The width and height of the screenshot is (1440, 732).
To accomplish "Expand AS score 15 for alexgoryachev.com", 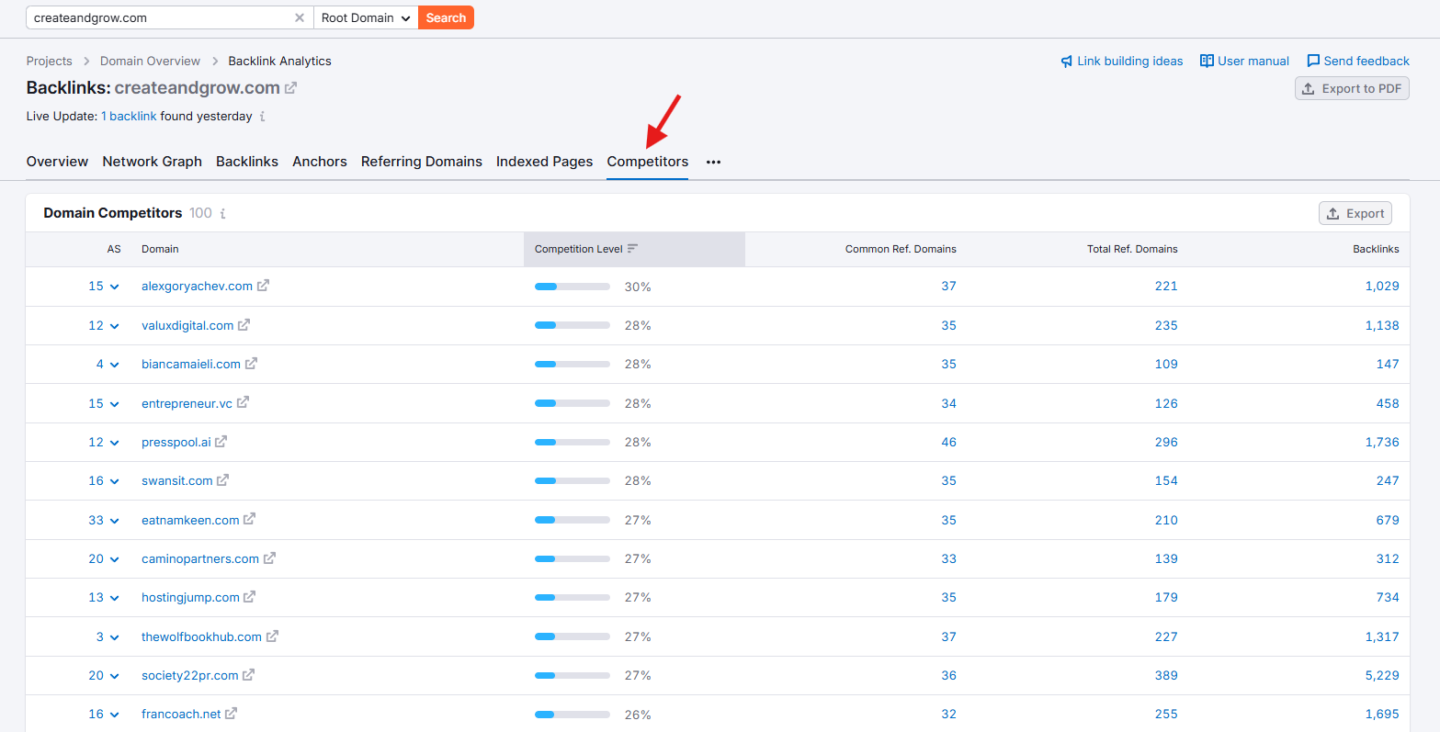I will click(x=104, y=286).
